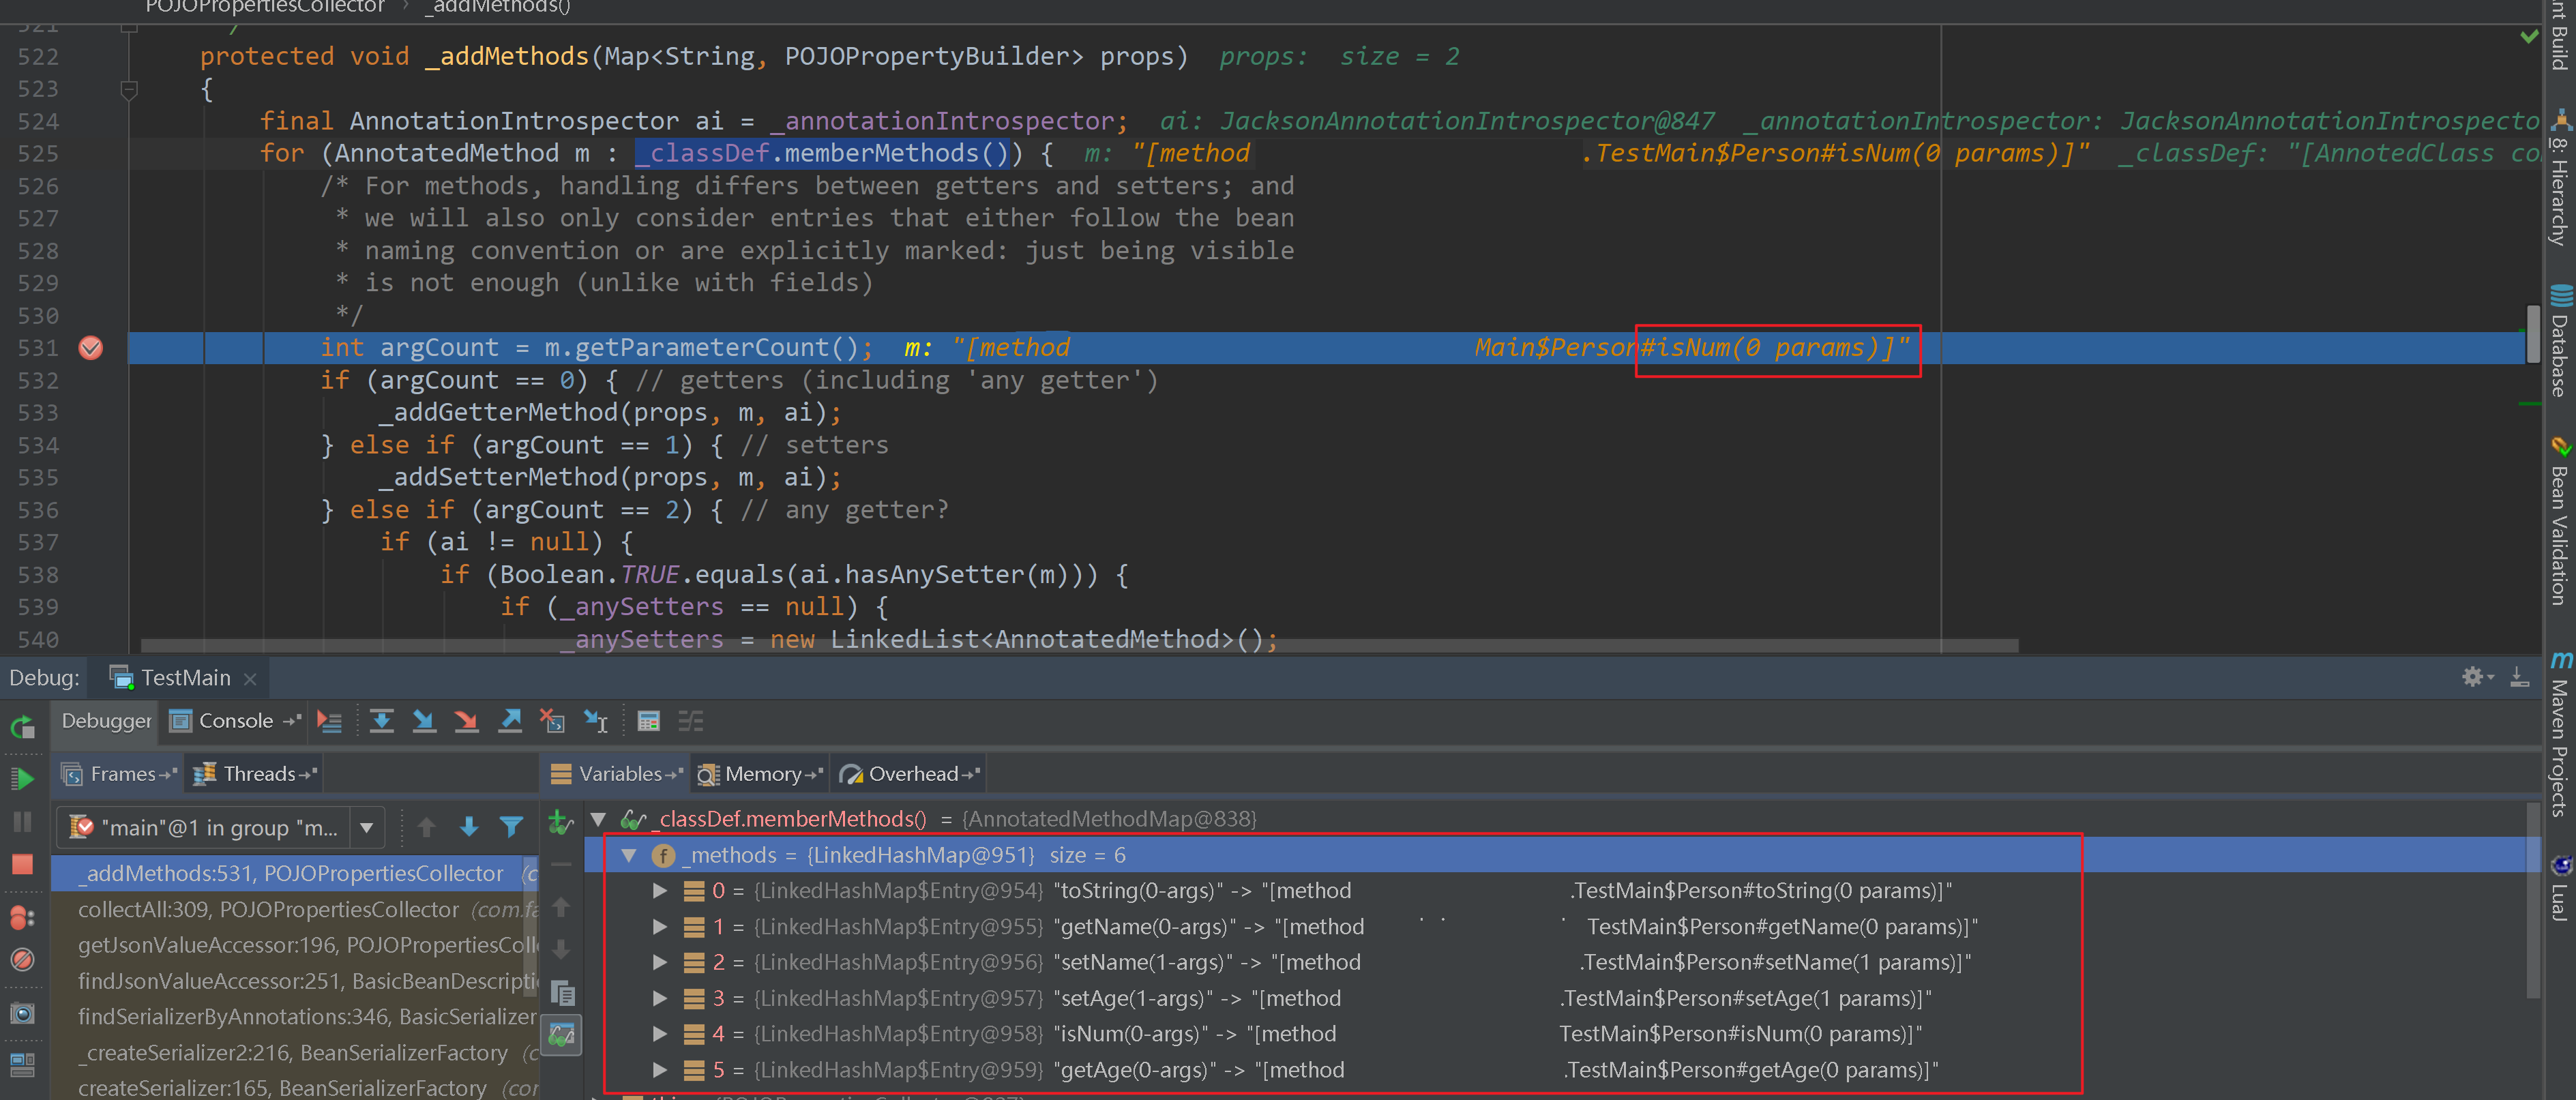Open restore layout icon in debug sidebar

coord(22,1064)
